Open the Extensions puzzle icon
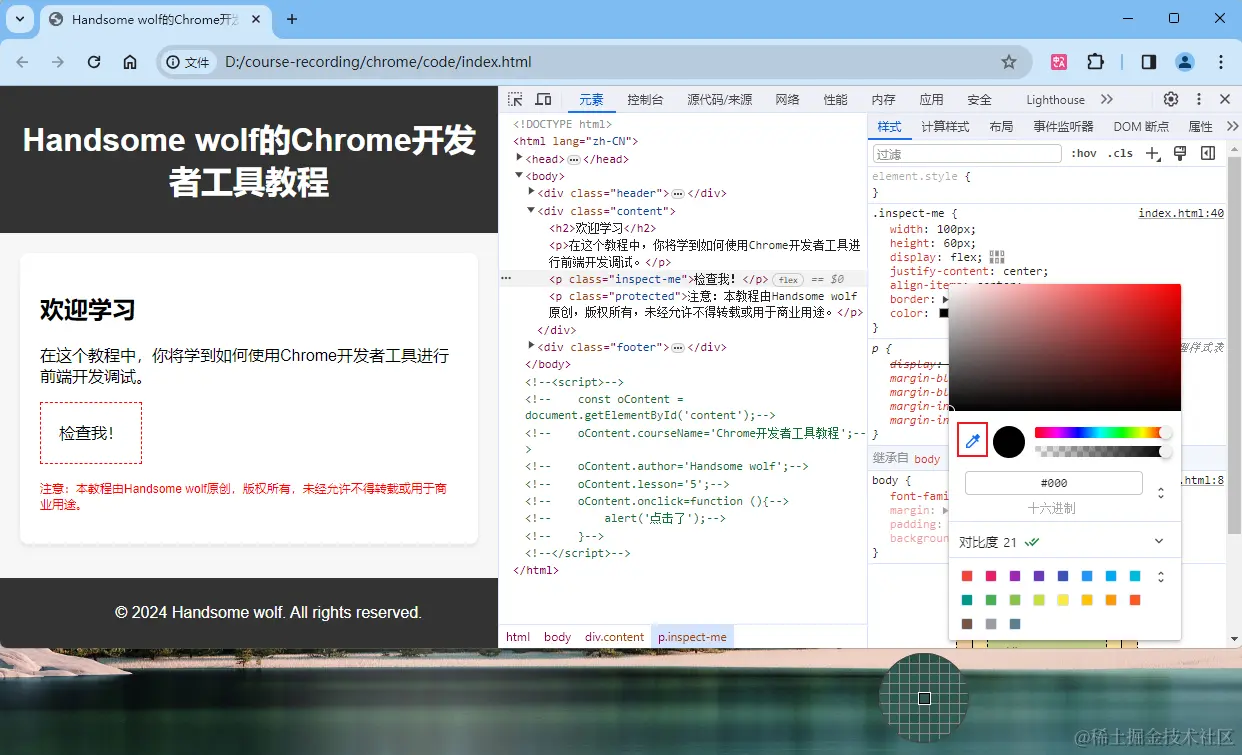The image size is (1242, 755). [x=1095, y=62]
